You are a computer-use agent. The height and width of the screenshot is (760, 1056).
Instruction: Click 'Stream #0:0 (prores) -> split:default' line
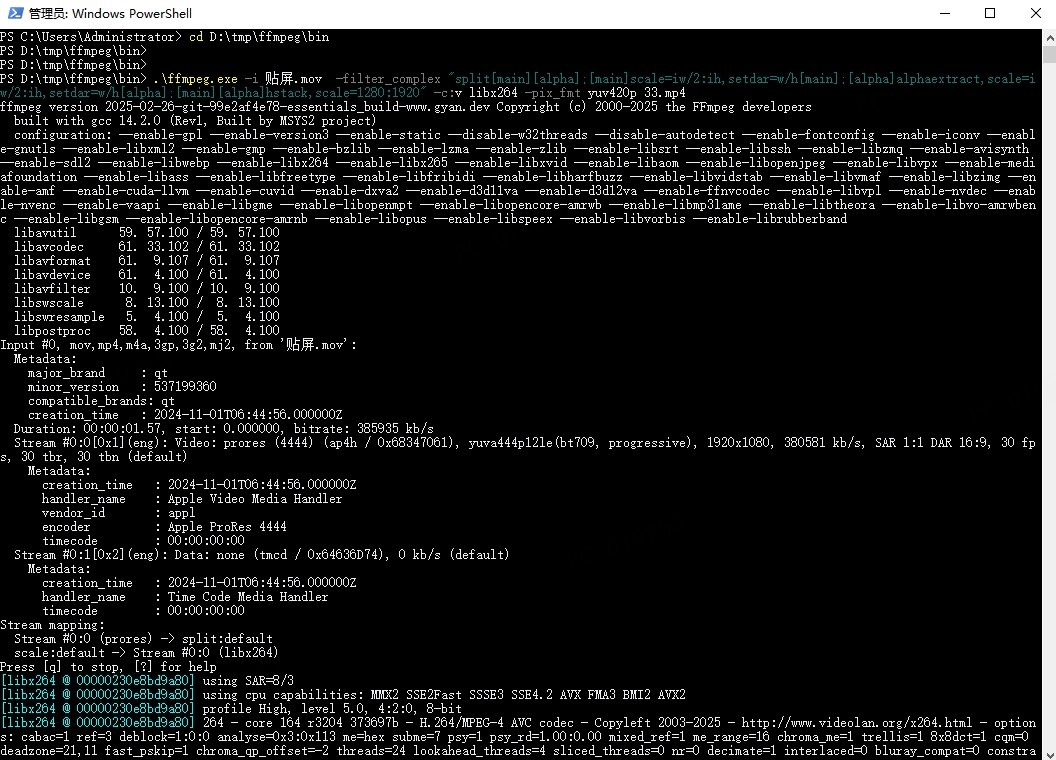click(143, 639)
